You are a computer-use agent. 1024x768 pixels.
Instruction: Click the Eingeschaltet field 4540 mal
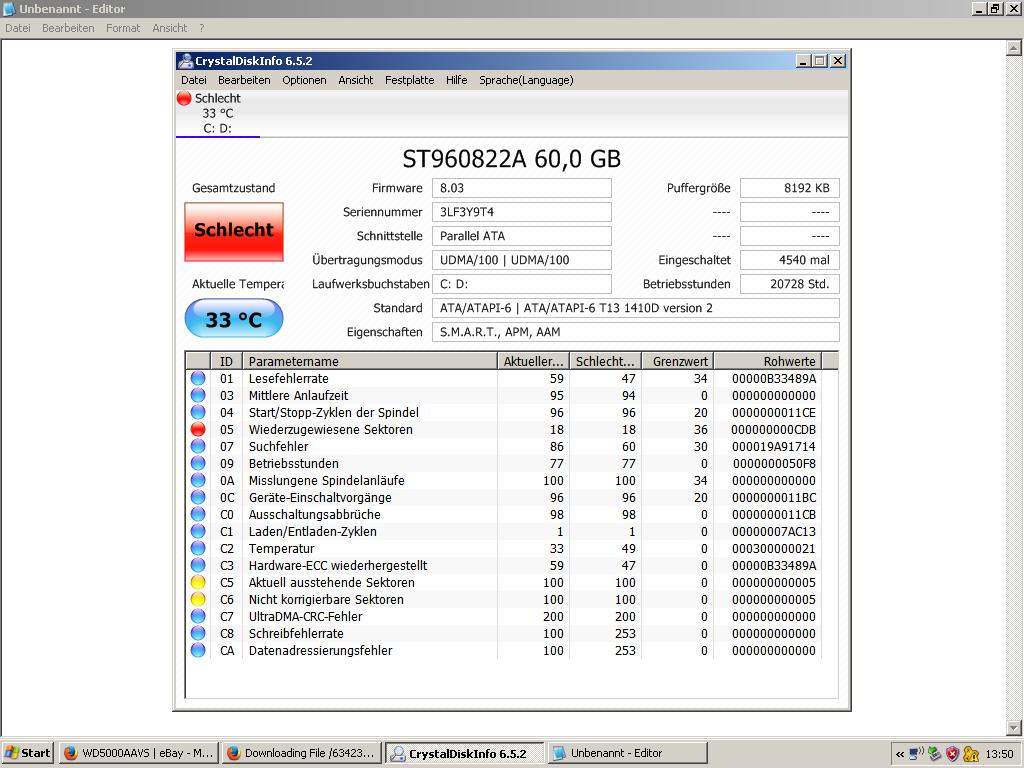tap(790, 260)
